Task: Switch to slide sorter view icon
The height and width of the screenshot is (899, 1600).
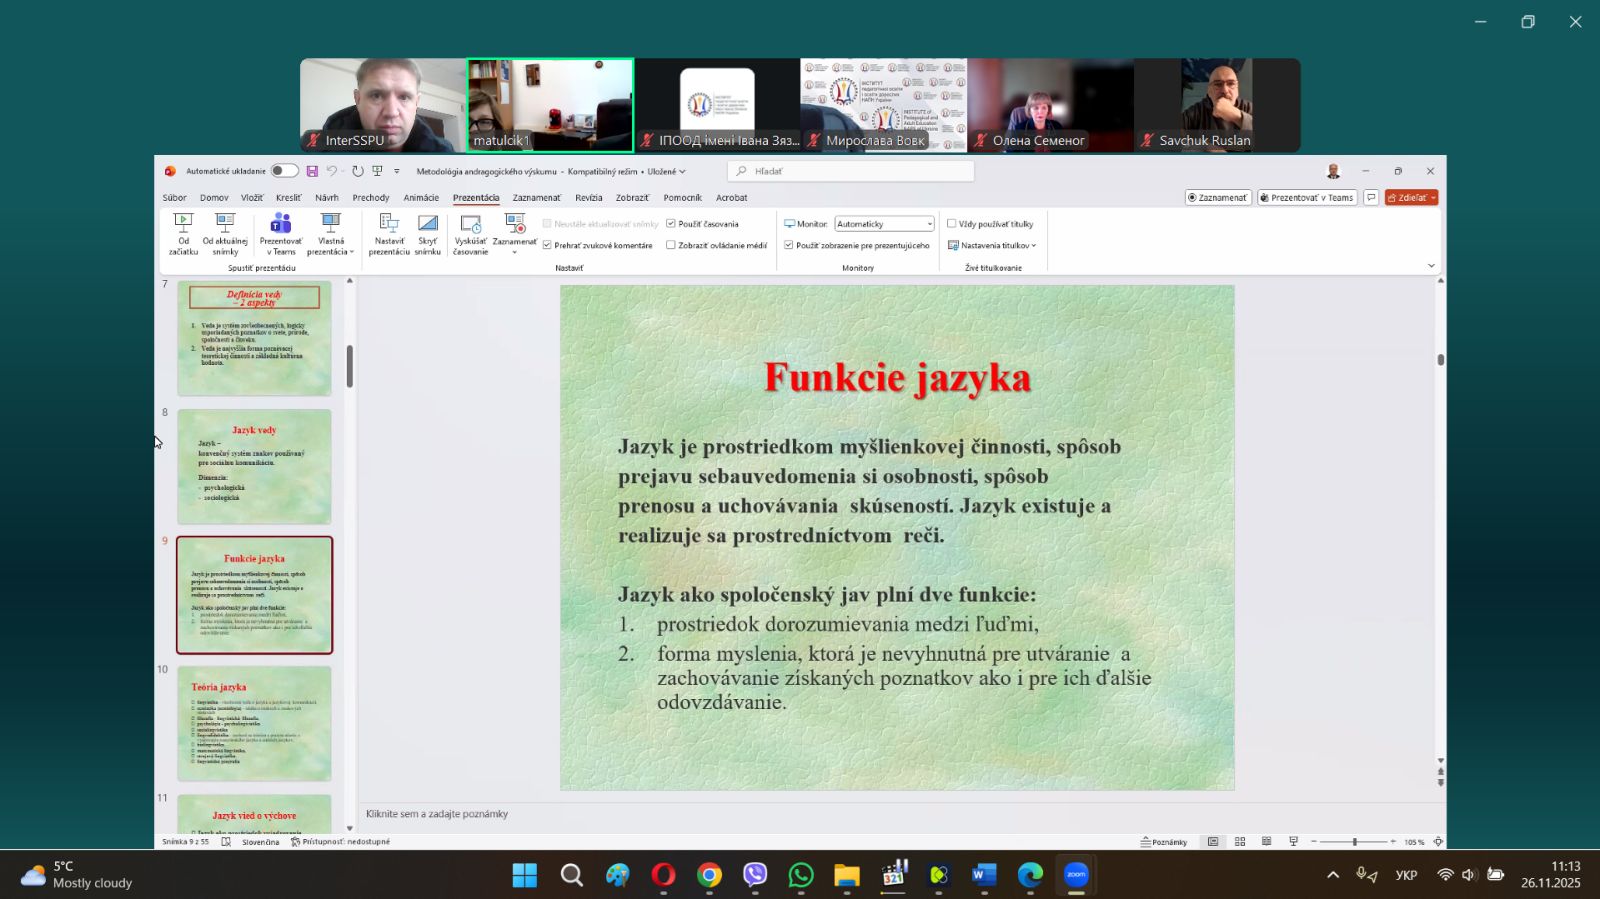Action: [x=1240, y=842]
